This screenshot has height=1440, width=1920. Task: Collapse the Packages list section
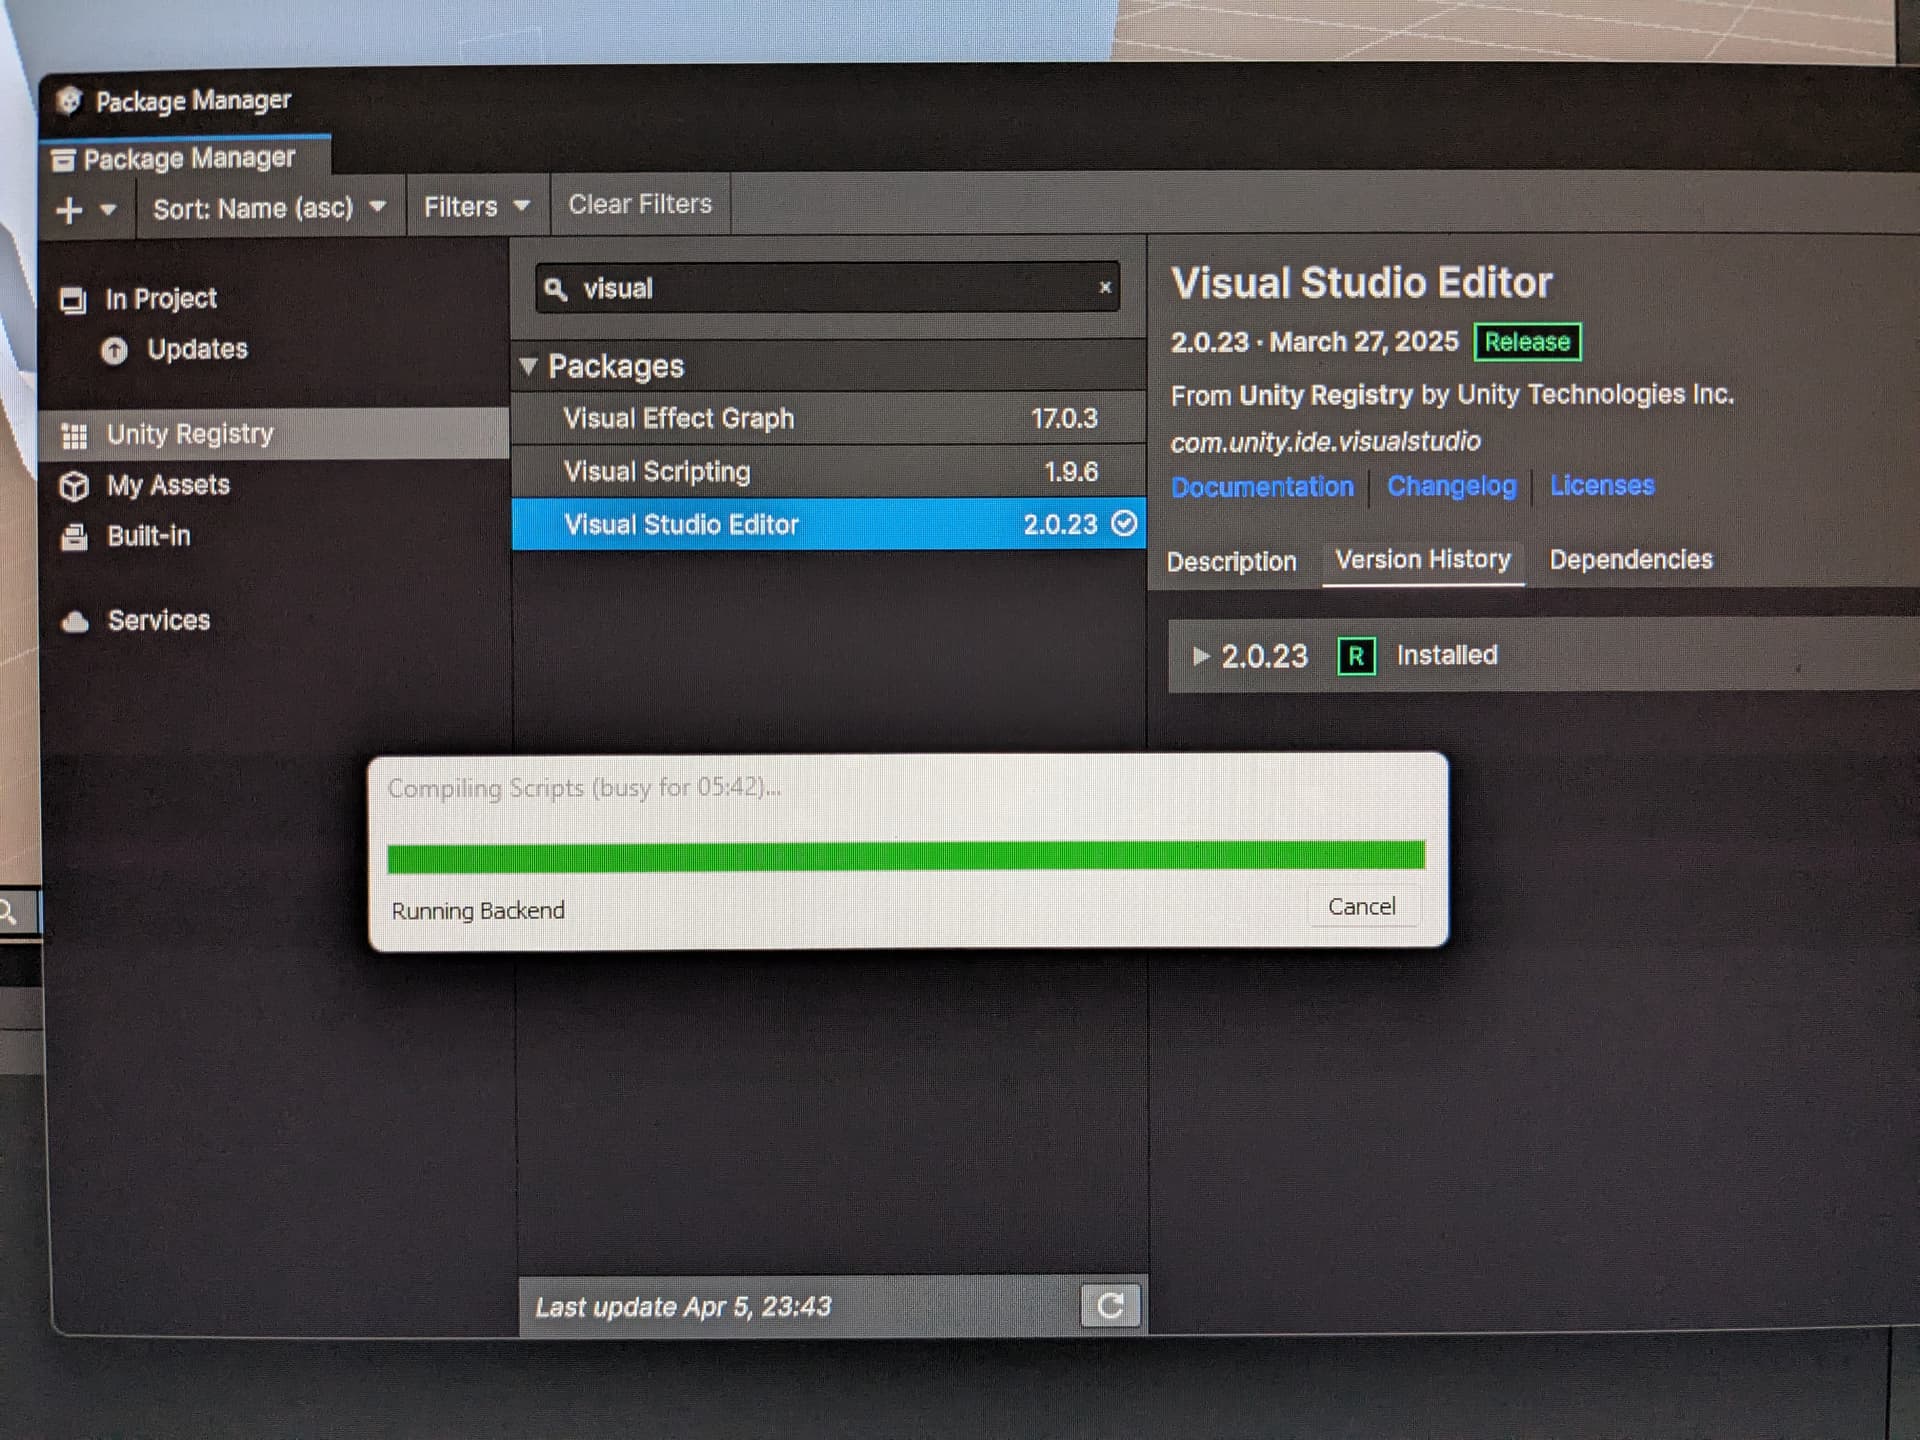529,366
